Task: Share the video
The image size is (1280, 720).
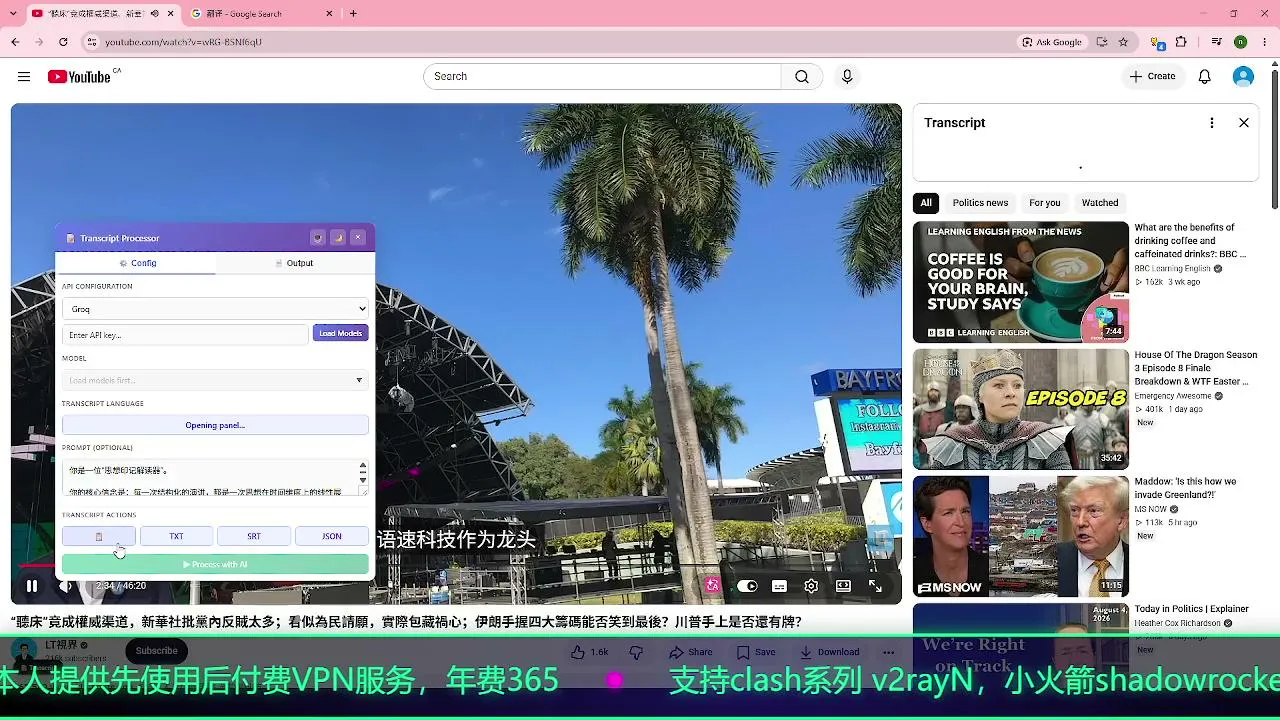Action: (691, 652)
